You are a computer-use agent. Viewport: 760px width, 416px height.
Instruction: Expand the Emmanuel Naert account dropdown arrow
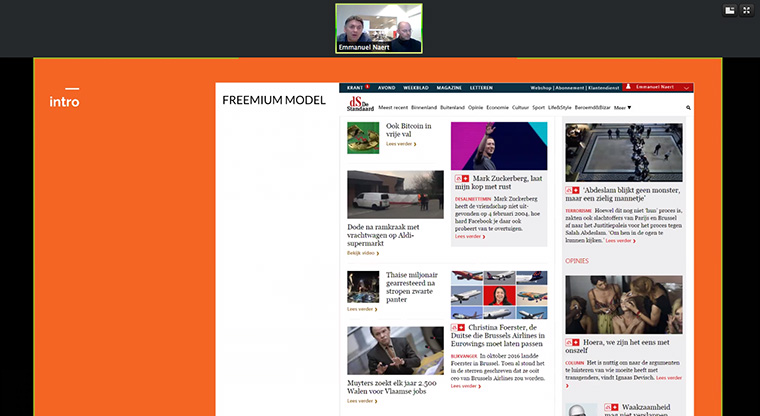(x=686, y=88)
